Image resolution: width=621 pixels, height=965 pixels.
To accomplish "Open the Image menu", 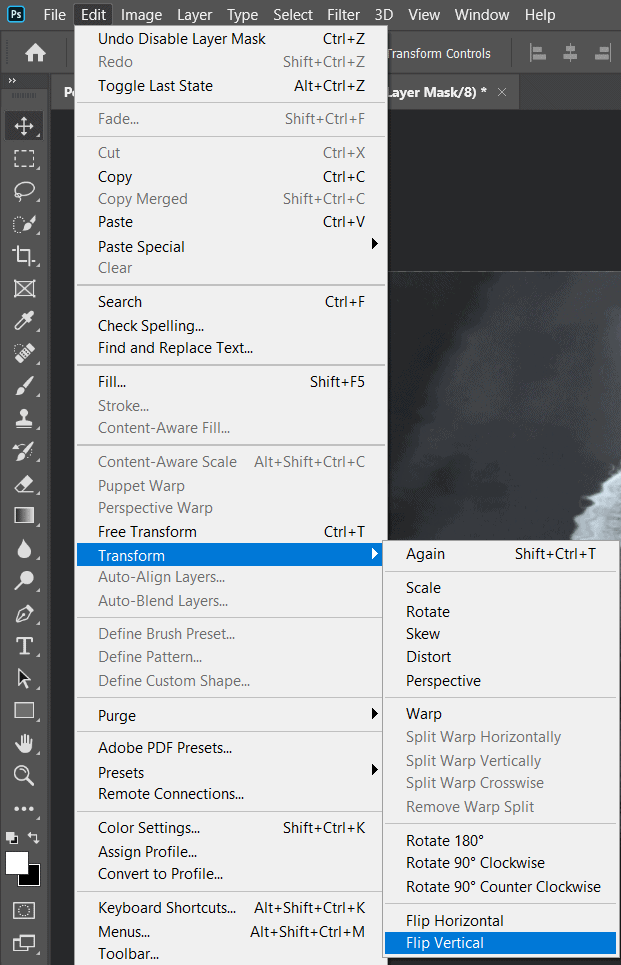I will 142,15.
